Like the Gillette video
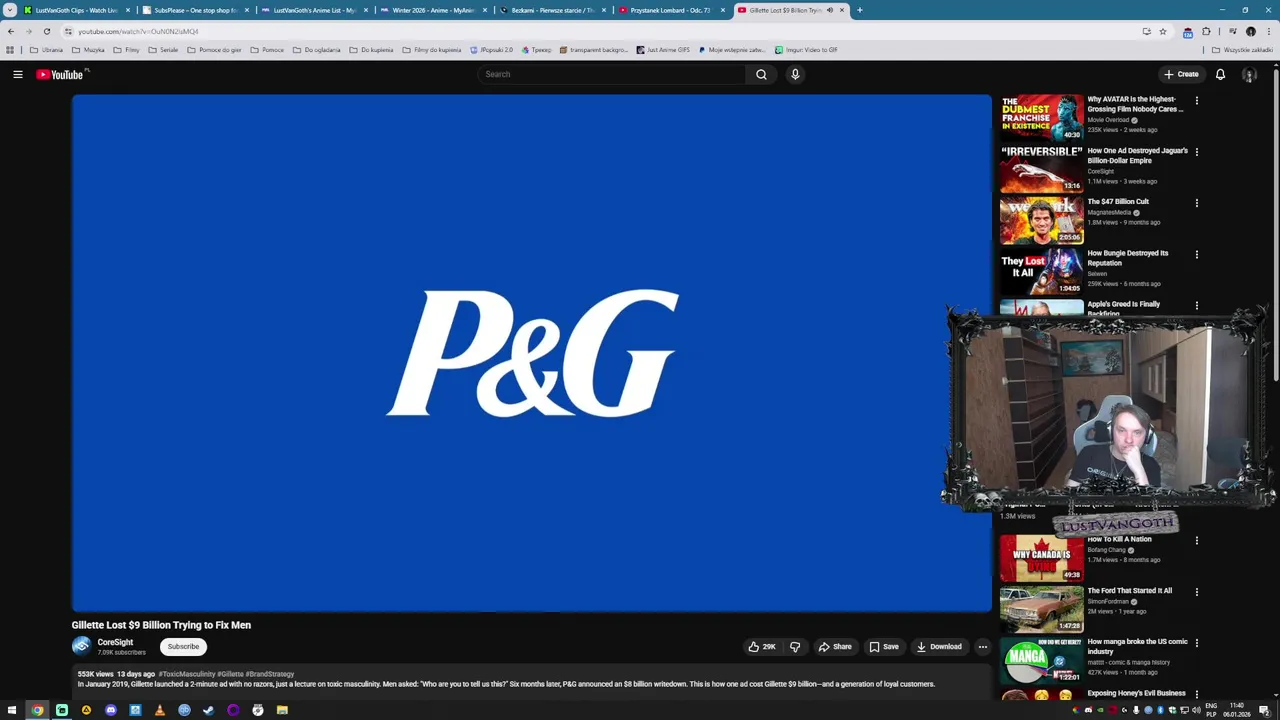Screen dimensions: 1280x720 pos(762,647)
